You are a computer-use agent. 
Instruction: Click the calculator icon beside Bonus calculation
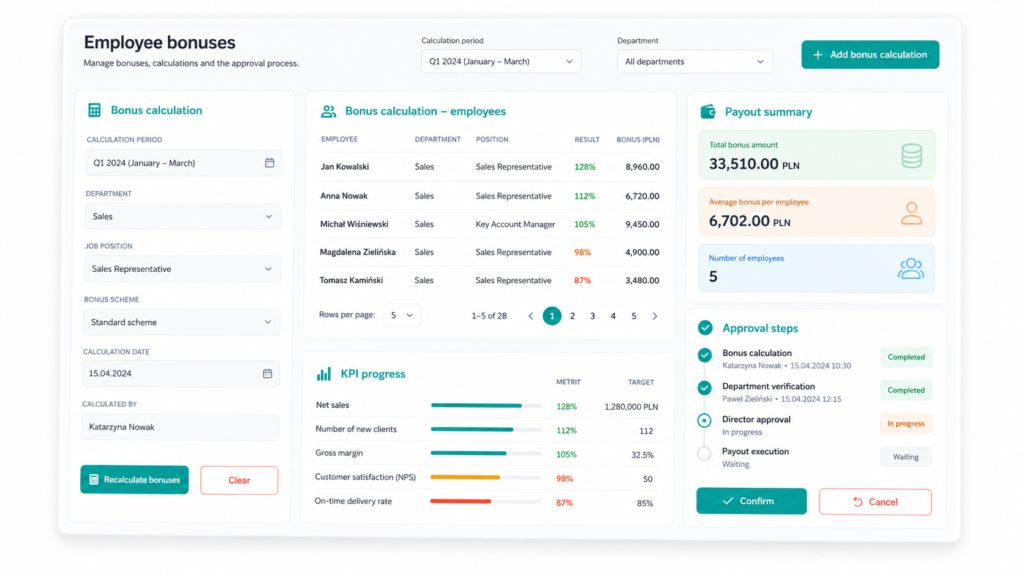pyautogui.click(x=94, y=110)
